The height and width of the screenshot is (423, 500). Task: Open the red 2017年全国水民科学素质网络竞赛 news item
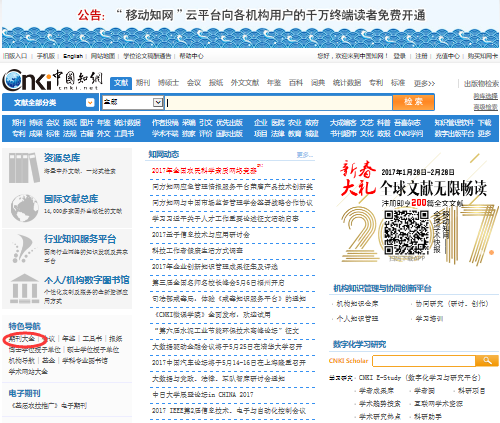pyautogui.click(x=204, y=171)
